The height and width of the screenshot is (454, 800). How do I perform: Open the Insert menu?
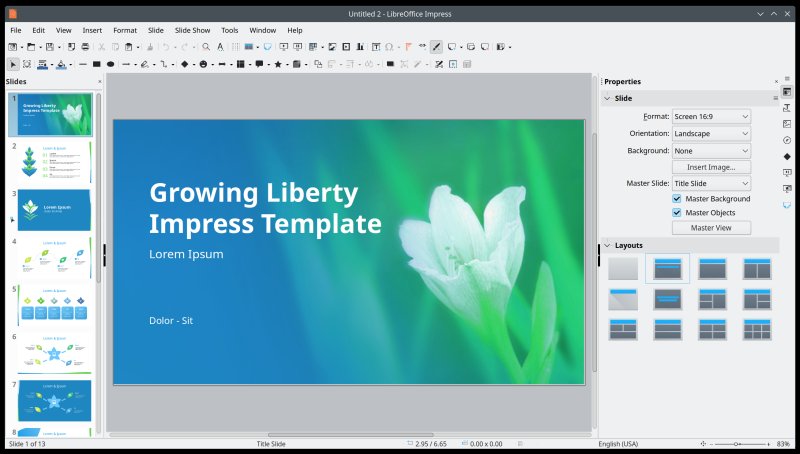click(x=92, y=30)
